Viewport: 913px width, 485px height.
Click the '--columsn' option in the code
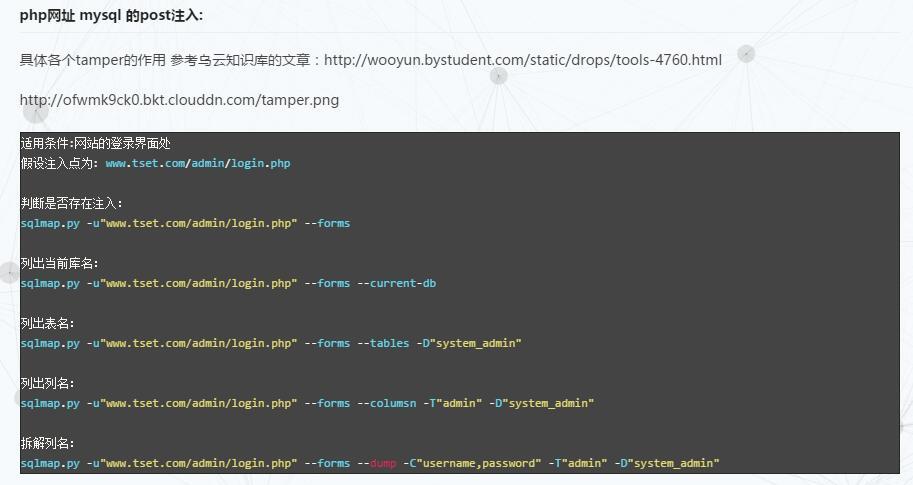[387, 403]
